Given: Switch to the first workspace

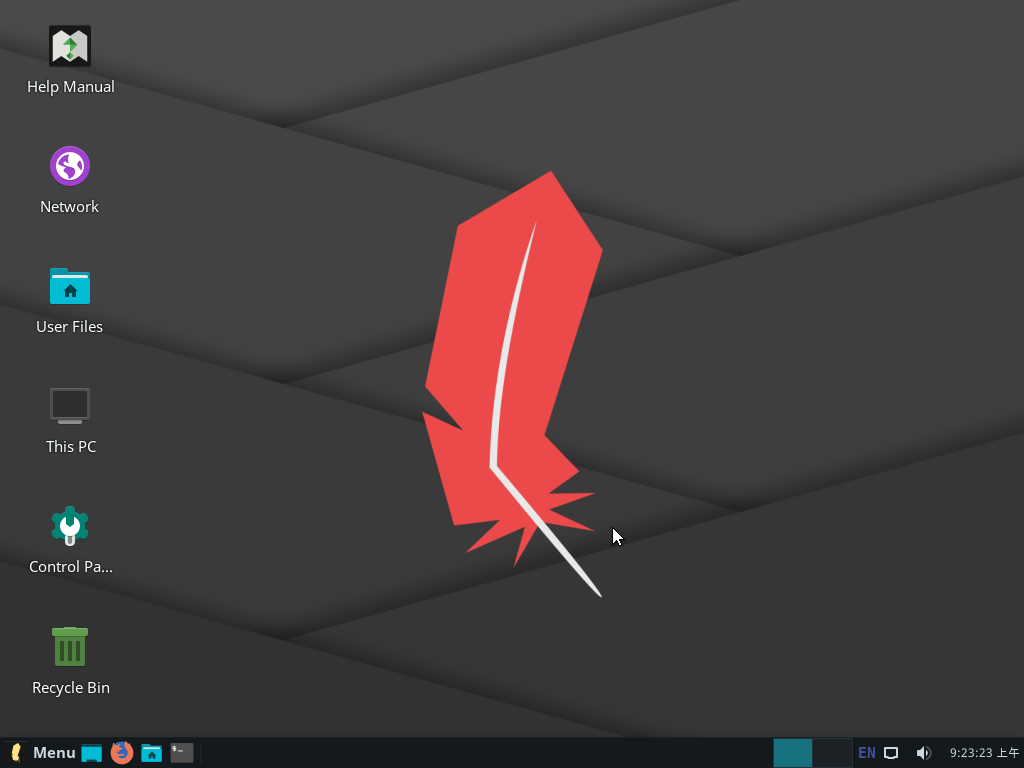Looking at the screenshot, I should [793, 753].
